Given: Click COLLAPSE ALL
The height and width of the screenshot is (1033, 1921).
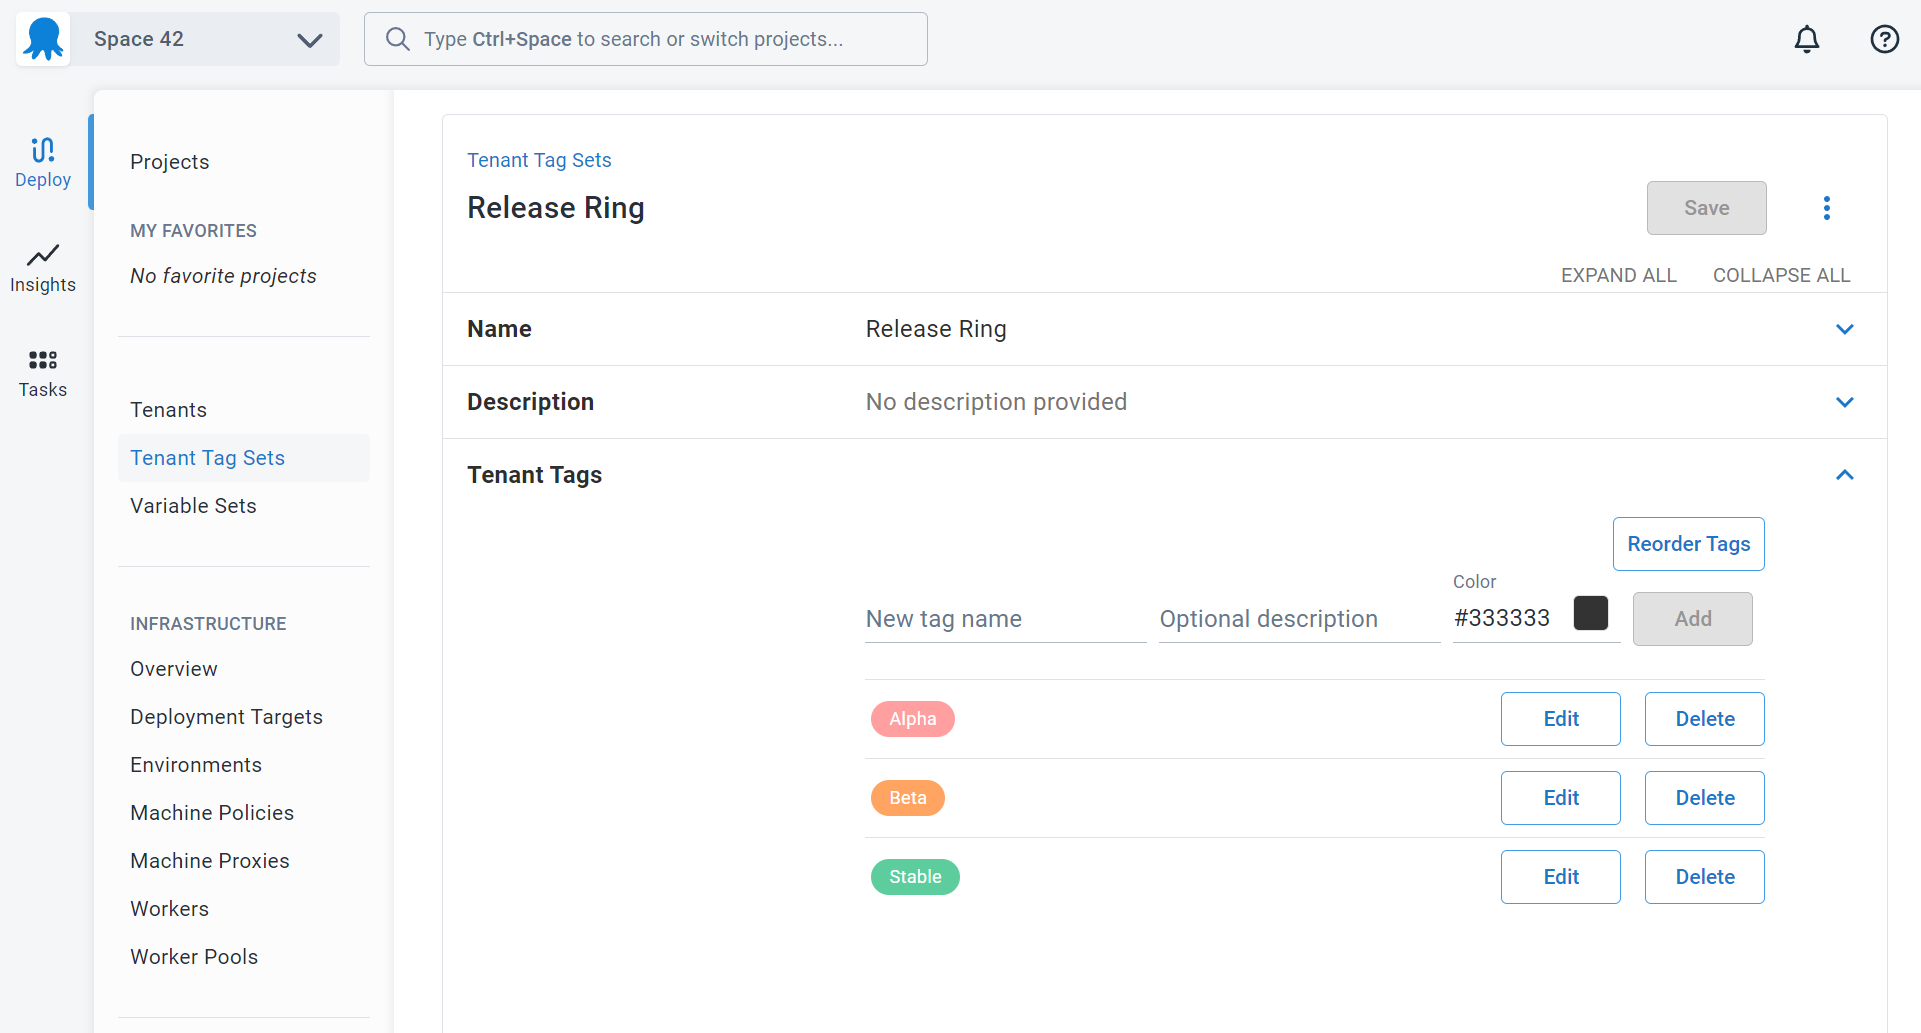Looking at the screenshot, I should click(x=1781, y=275).
